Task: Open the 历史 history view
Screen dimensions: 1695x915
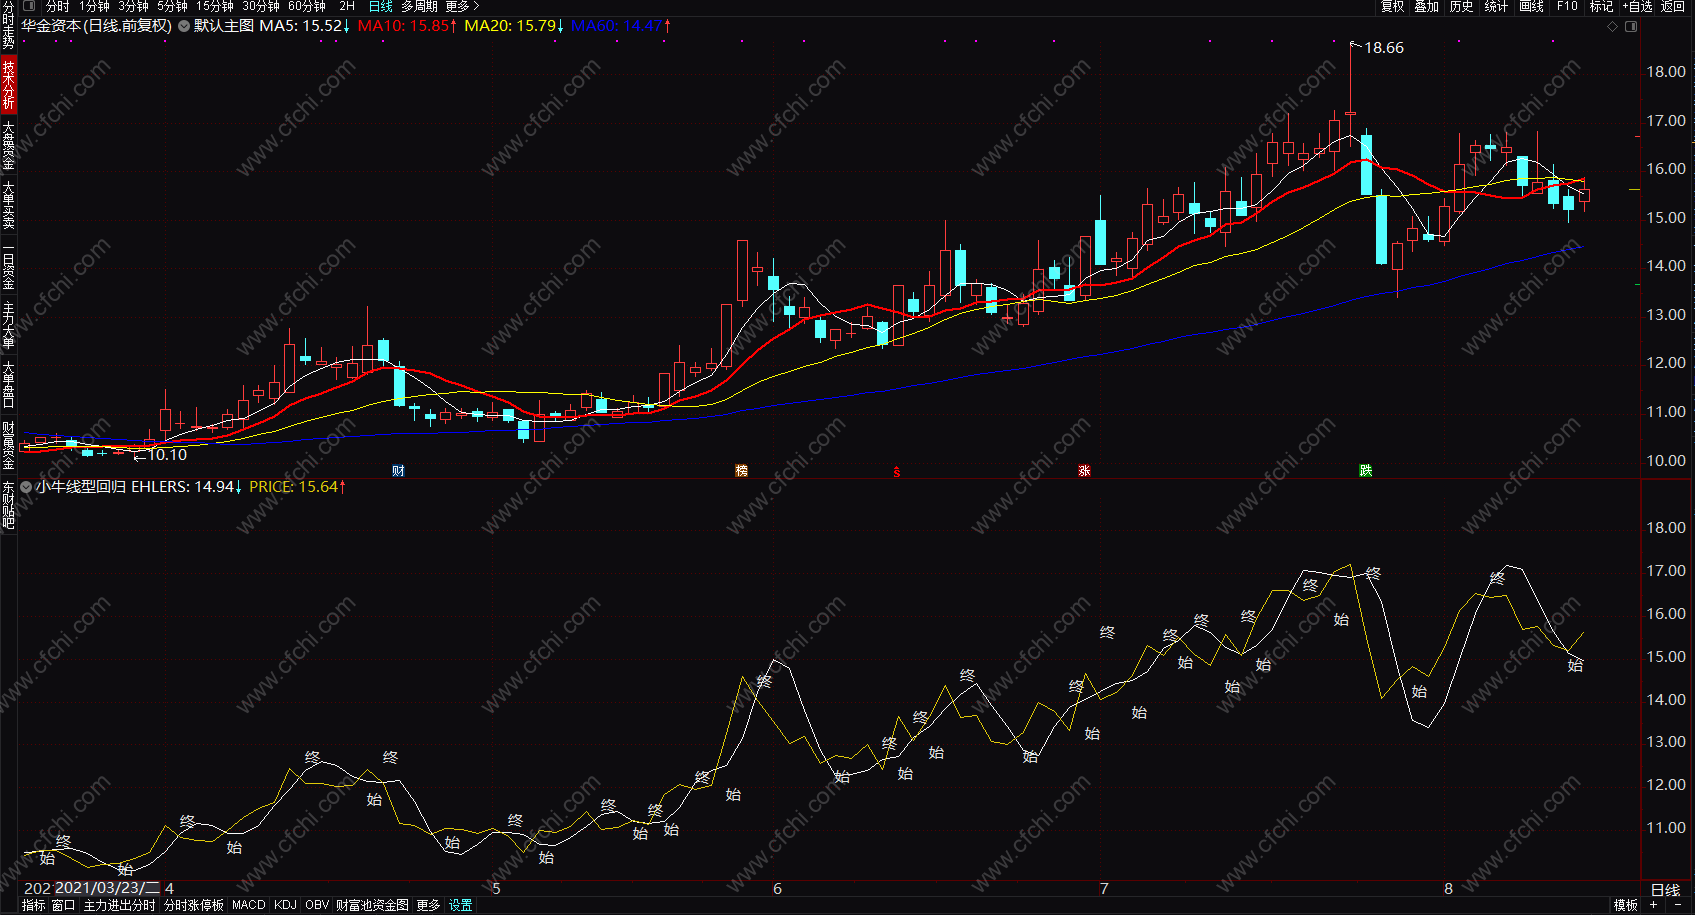Action: point(1462,6)
